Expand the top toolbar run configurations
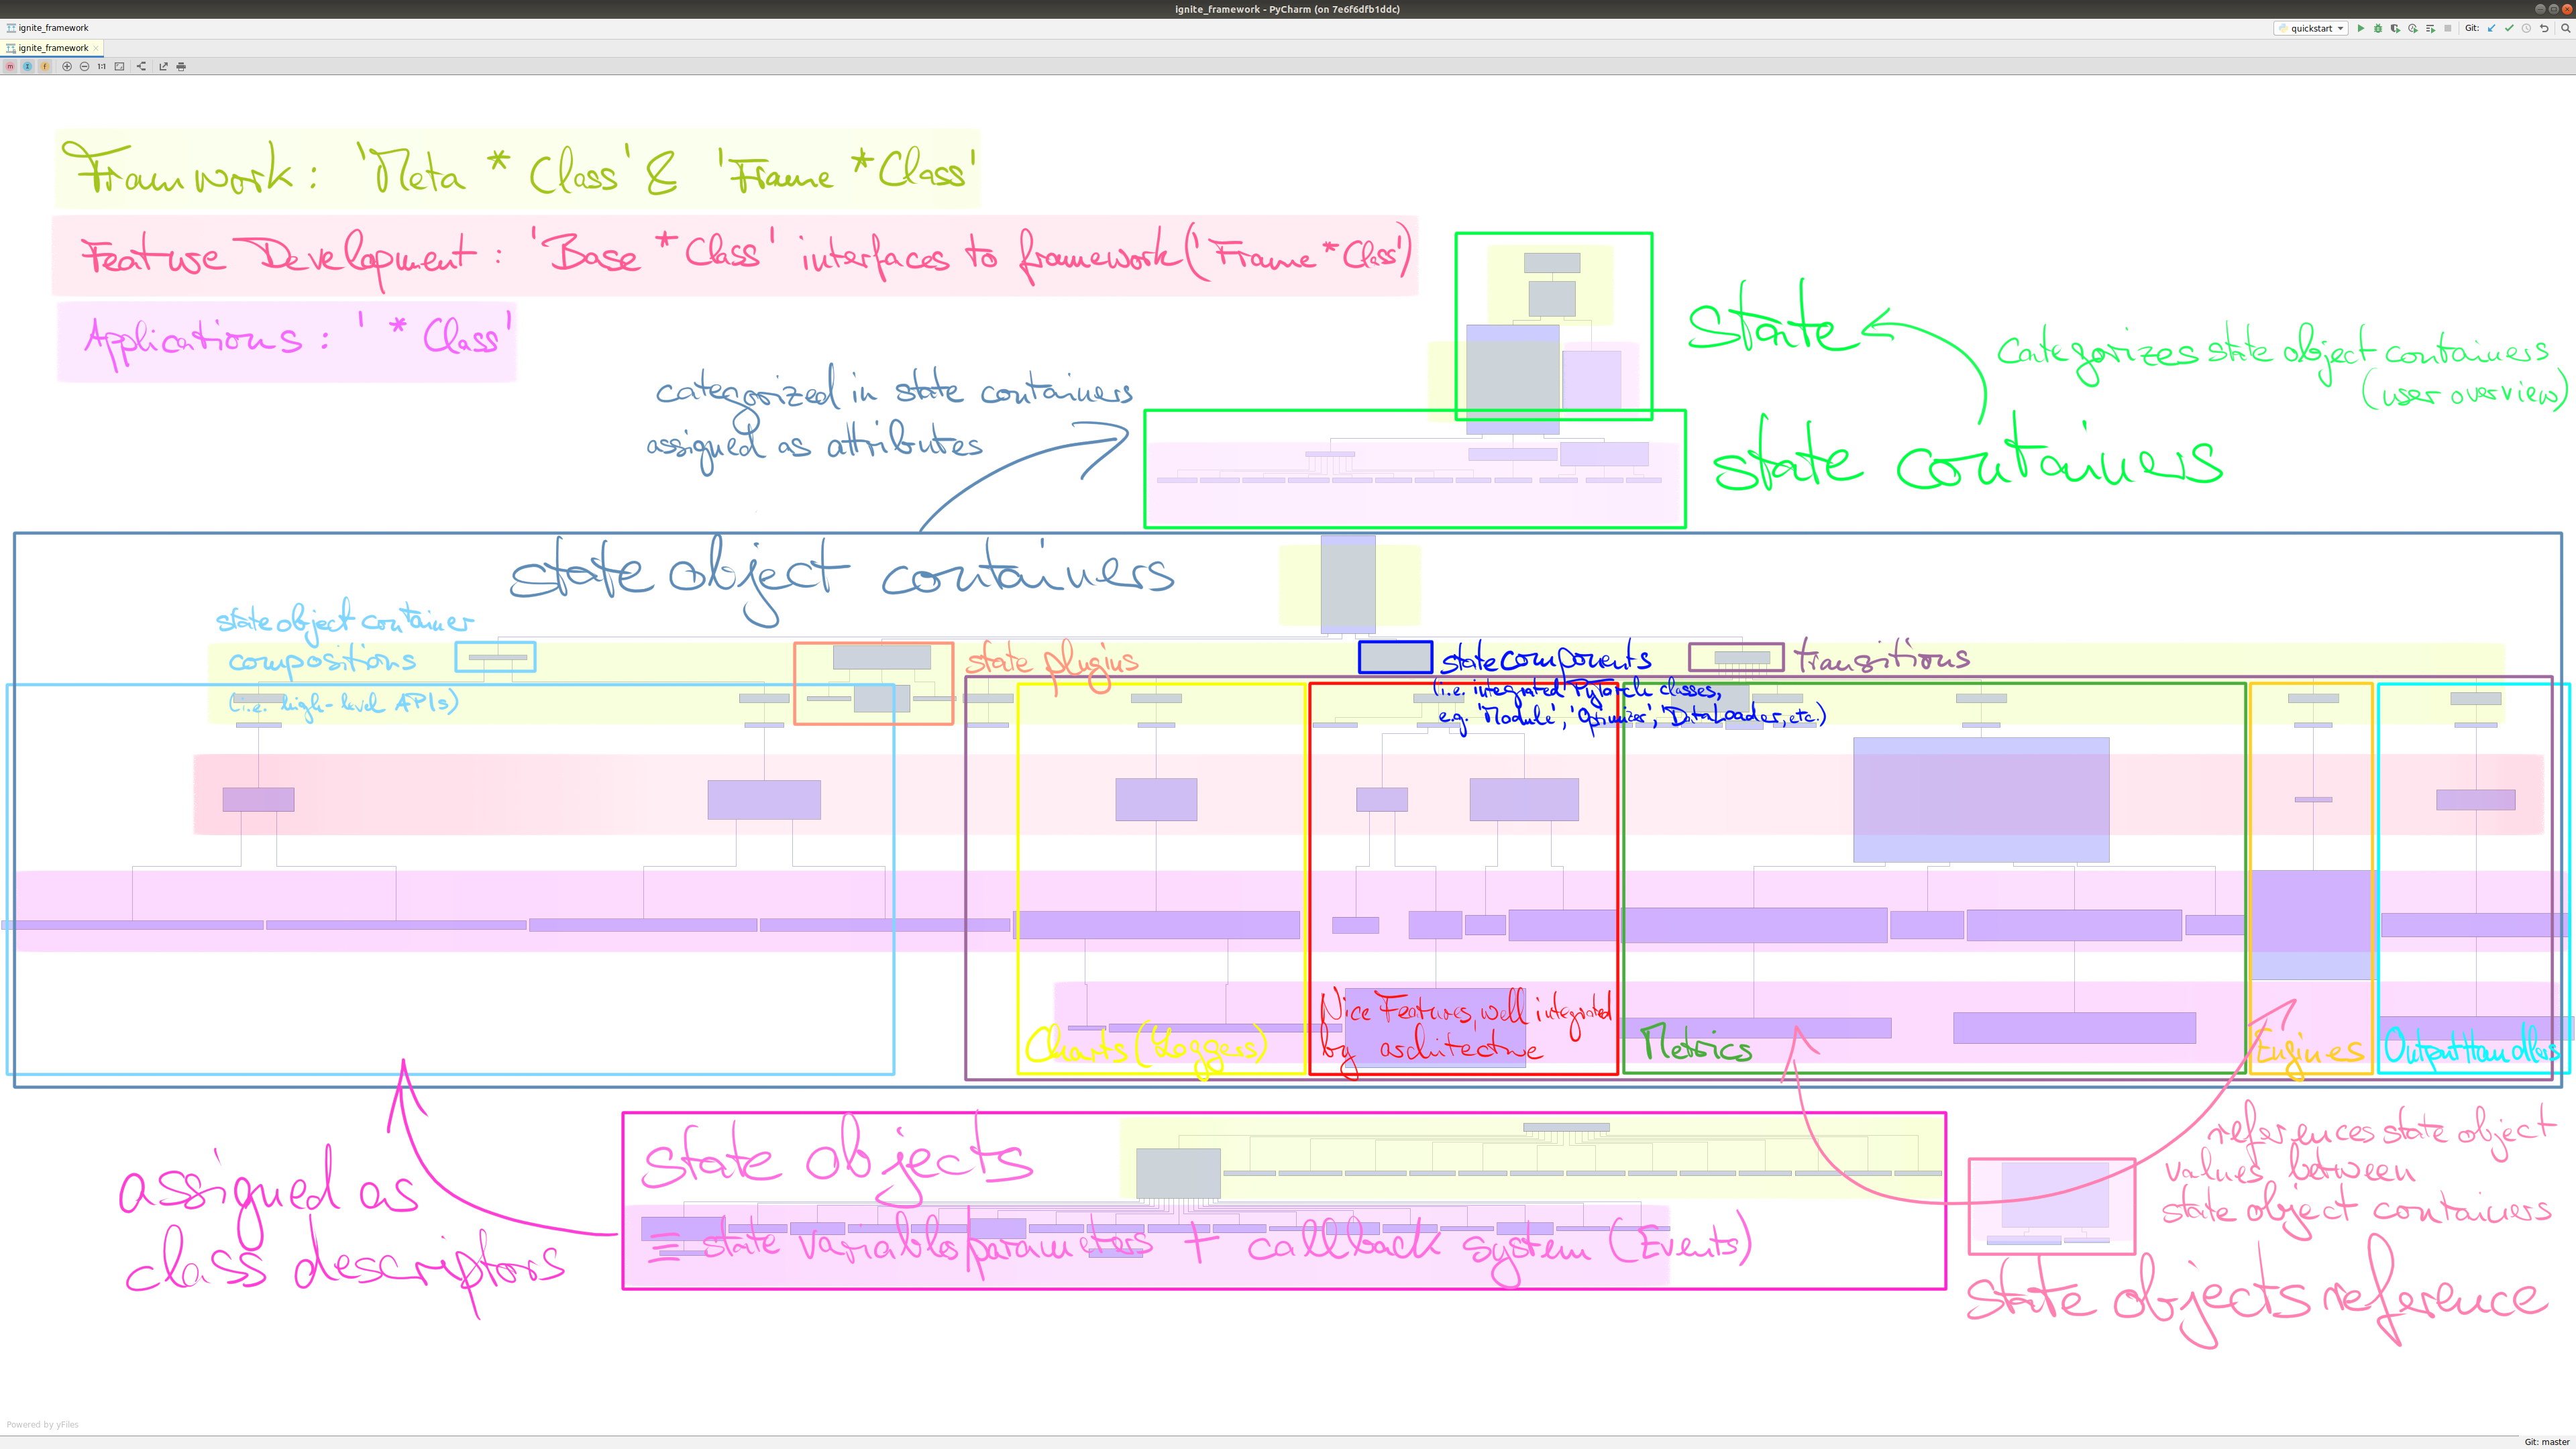 click(x=2339, y=28)
